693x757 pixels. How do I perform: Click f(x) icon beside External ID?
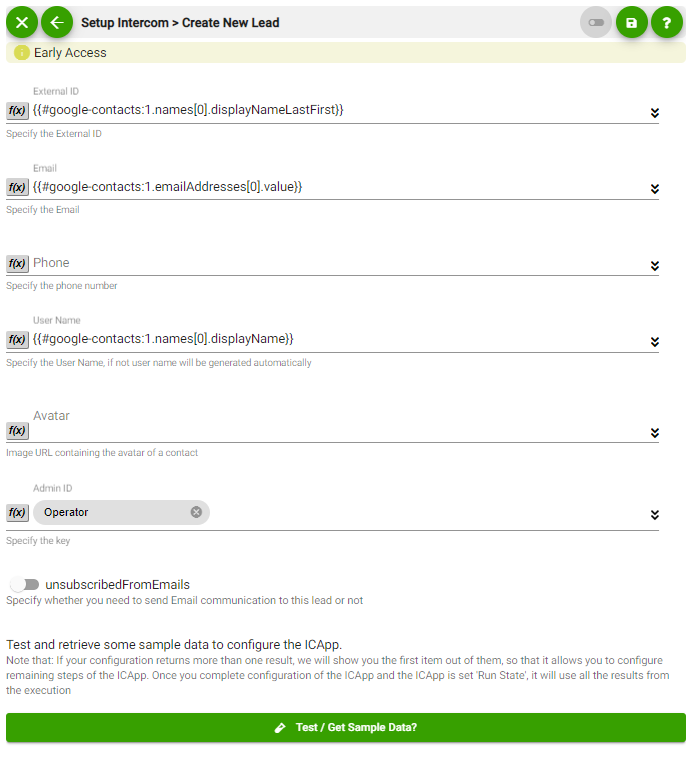[x=17, y=111]
